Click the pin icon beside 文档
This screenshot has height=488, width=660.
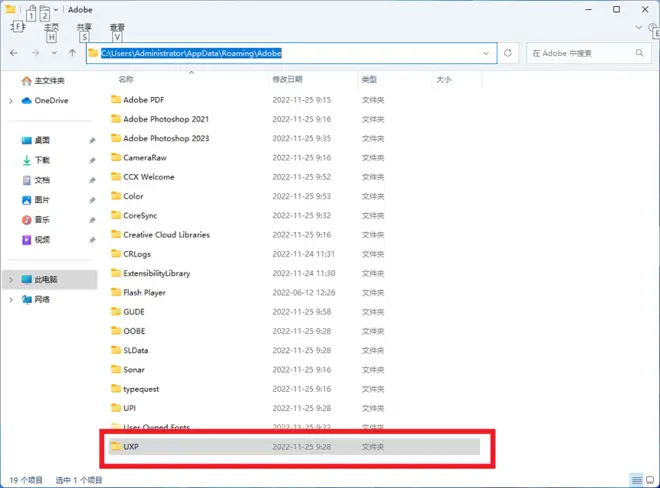pyautogui.click(x=92, y=180)
